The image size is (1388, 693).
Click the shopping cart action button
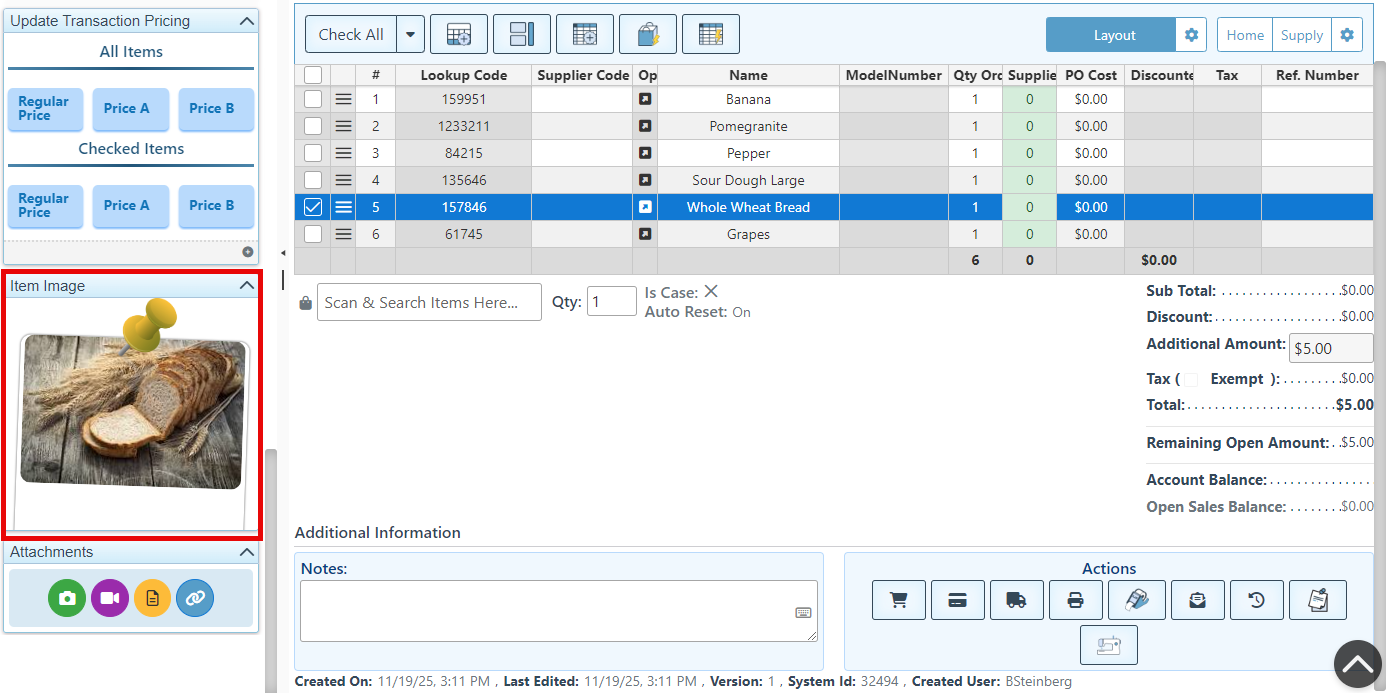click(898, 600)
